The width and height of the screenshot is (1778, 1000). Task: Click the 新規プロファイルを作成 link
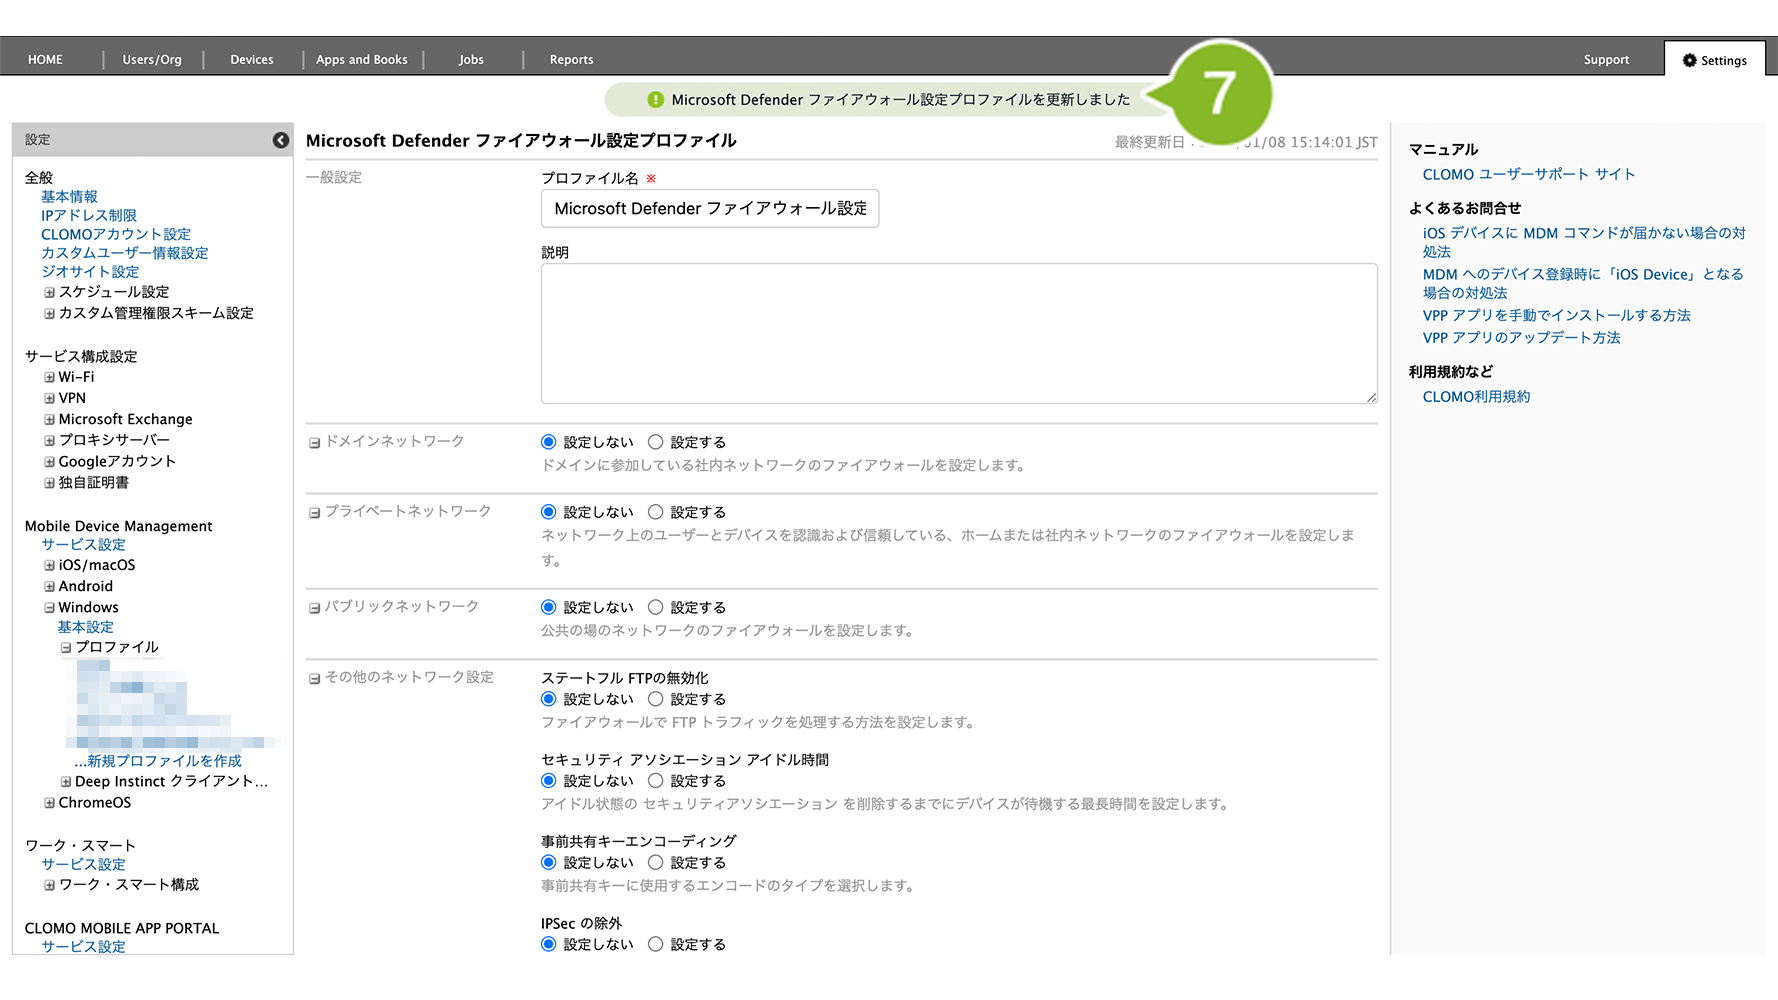(x=163, y=761)
